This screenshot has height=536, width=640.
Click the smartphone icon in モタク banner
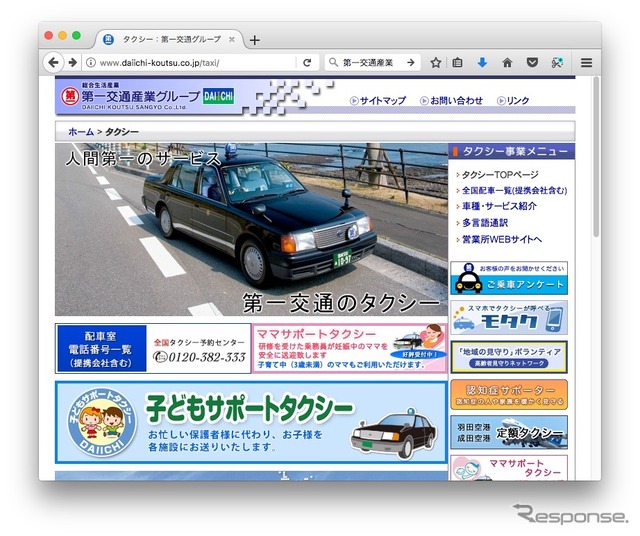tap(554, 319)
